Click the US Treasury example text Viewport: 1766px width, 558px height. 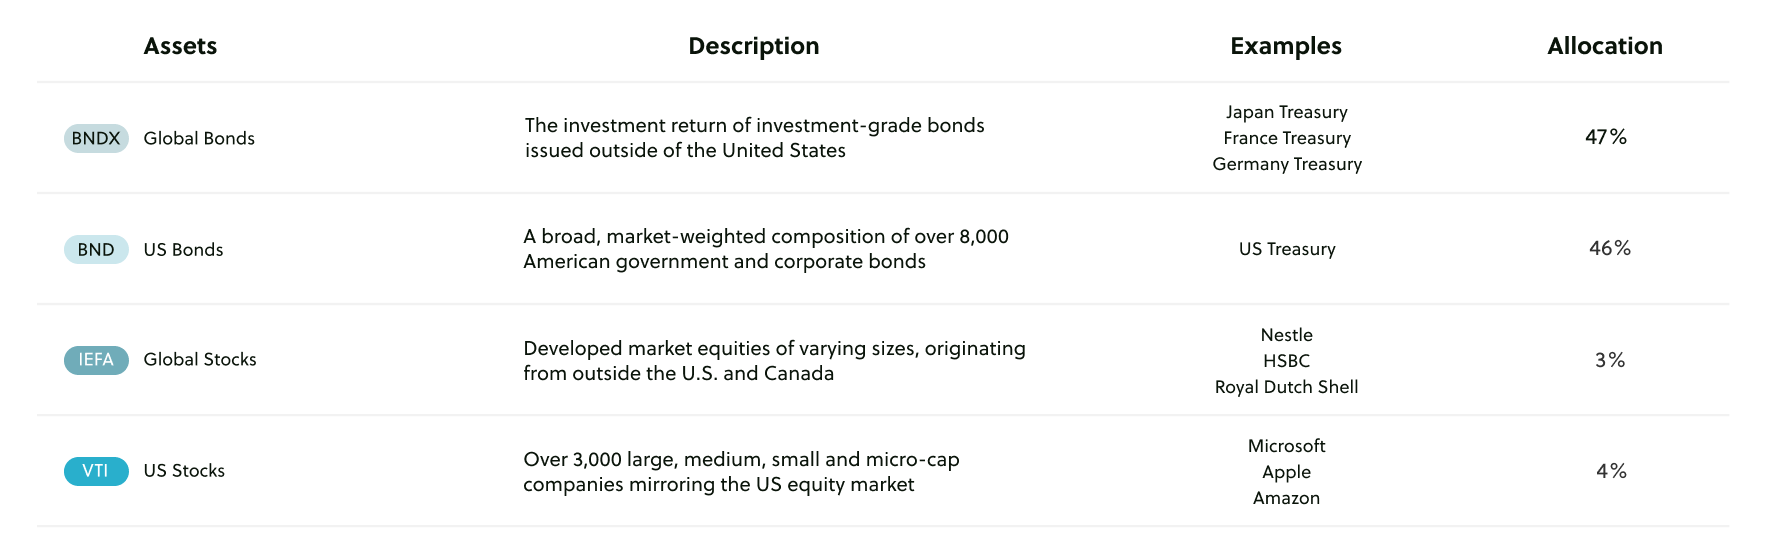1286,249
